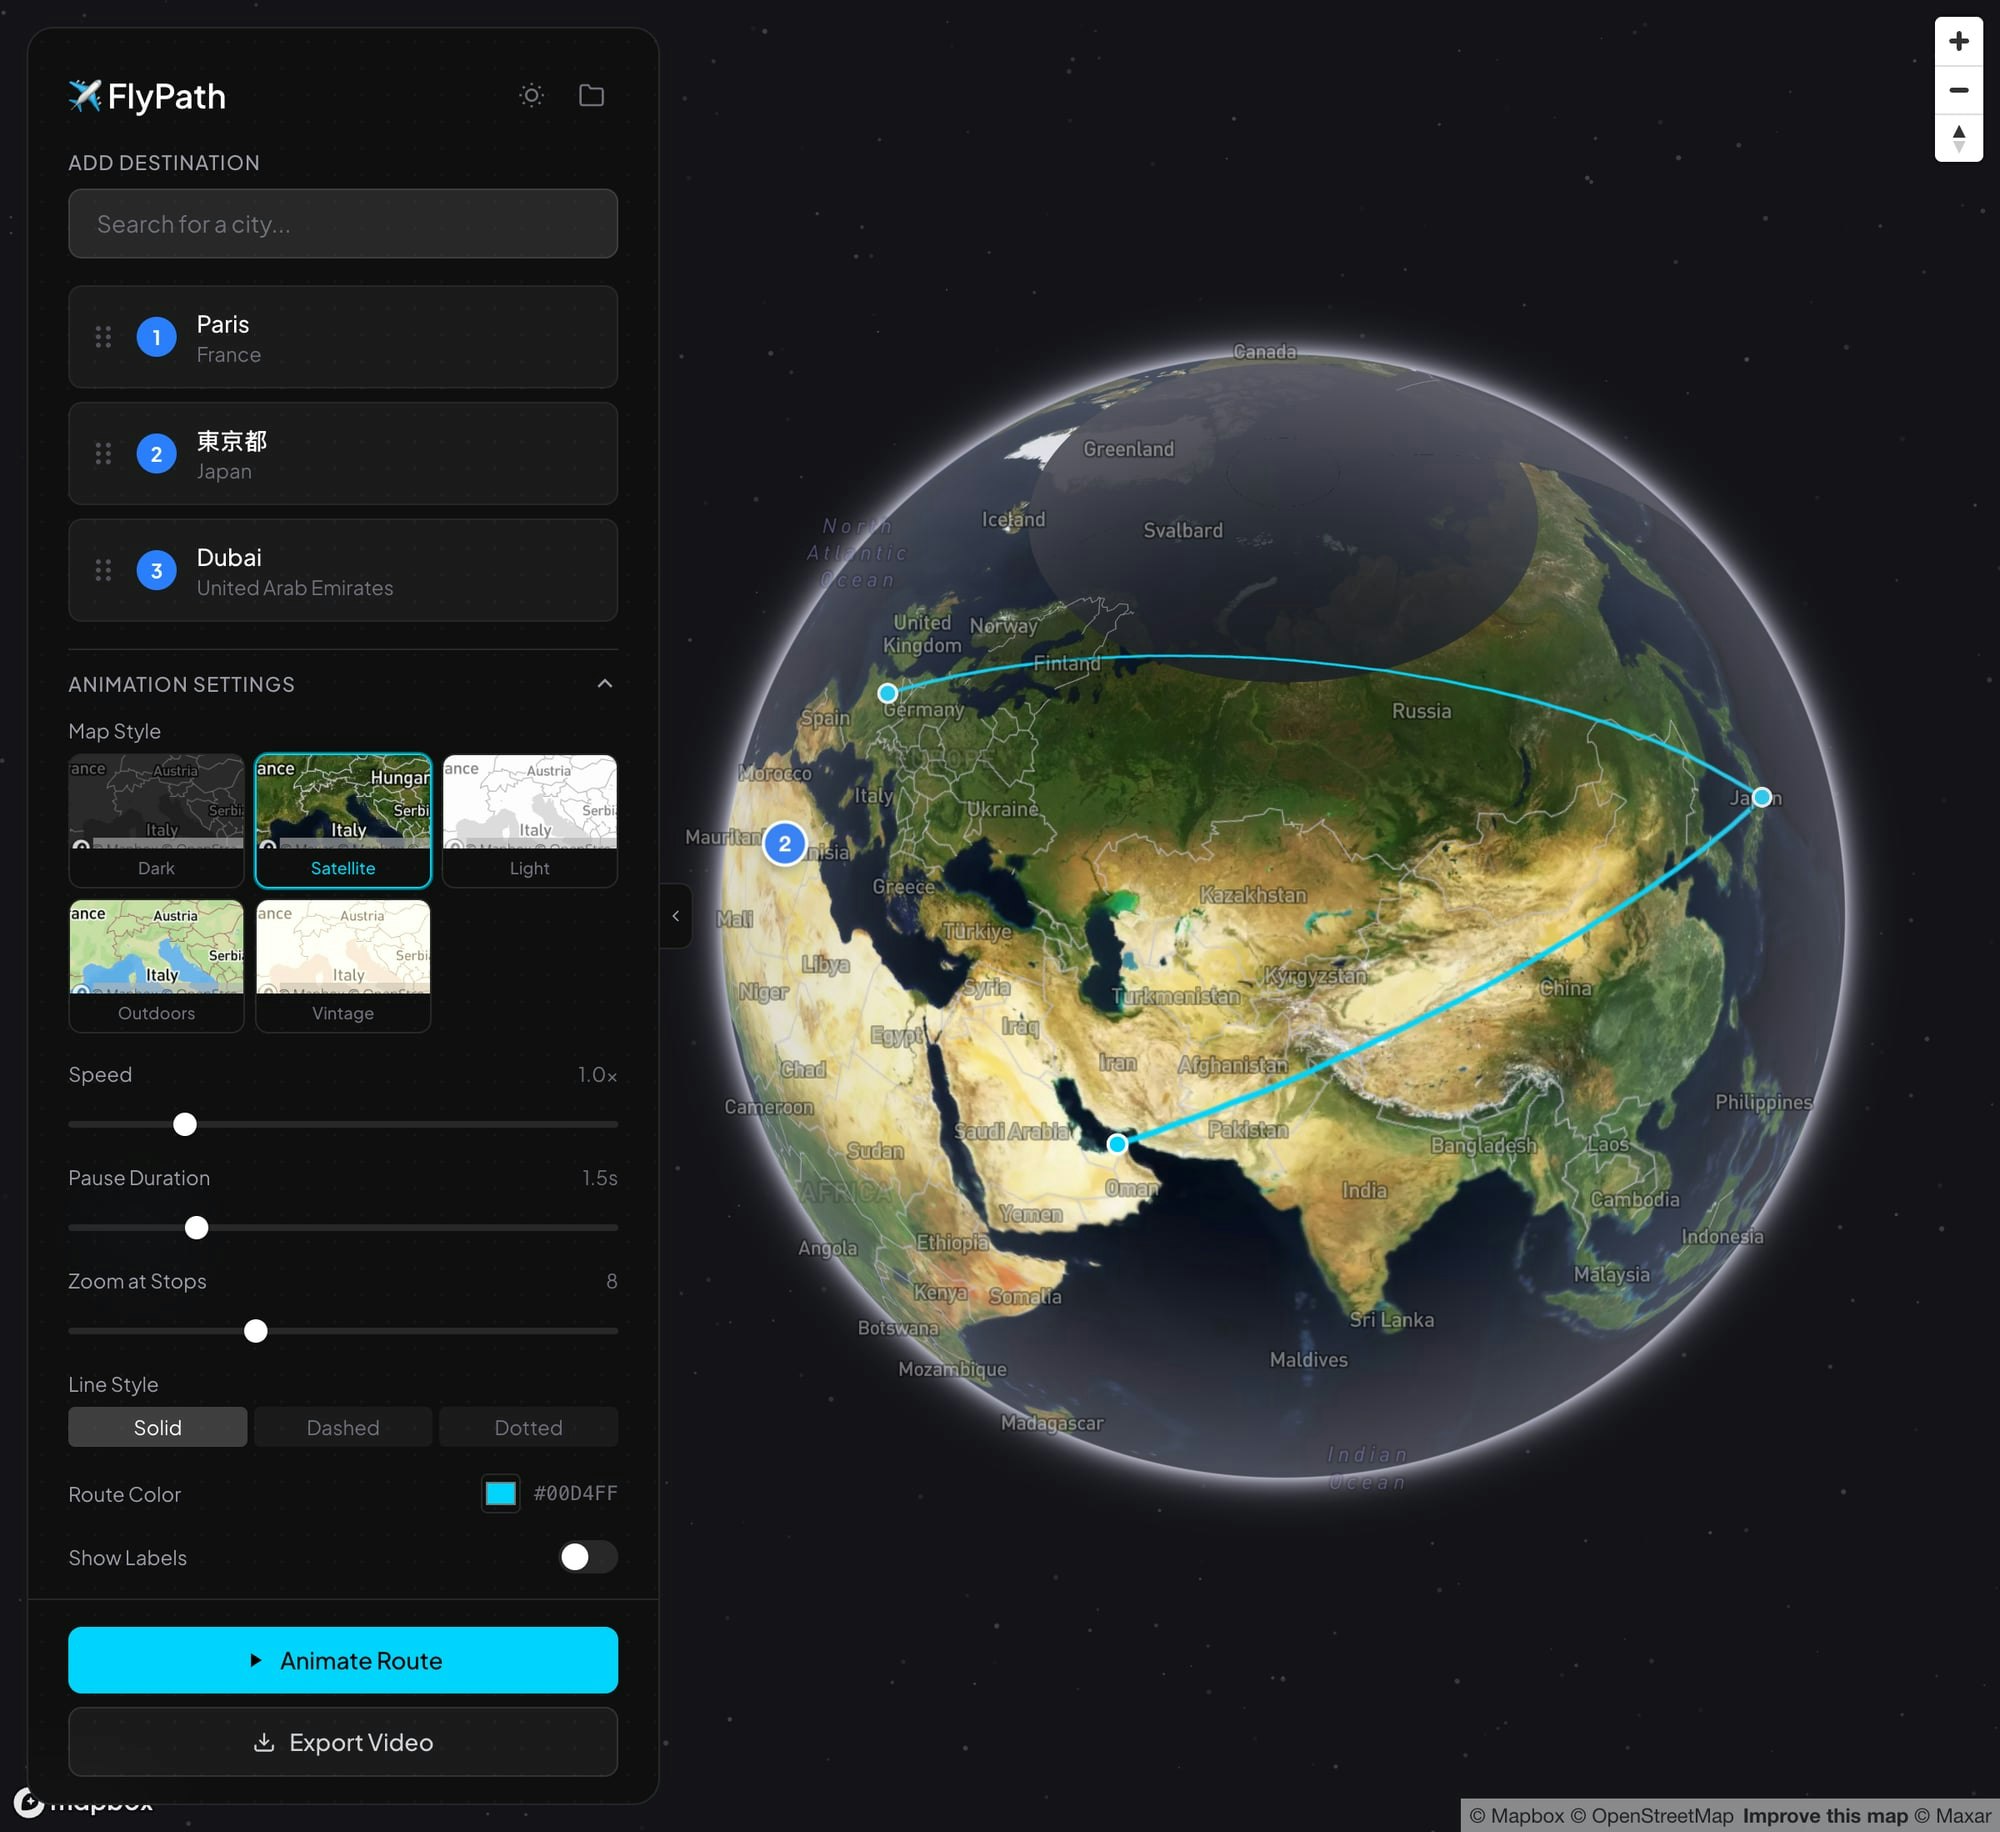Click destination marker 2 on the globe
Image resolution: width=2000 pixels, height=1832 pixels.
784,843
